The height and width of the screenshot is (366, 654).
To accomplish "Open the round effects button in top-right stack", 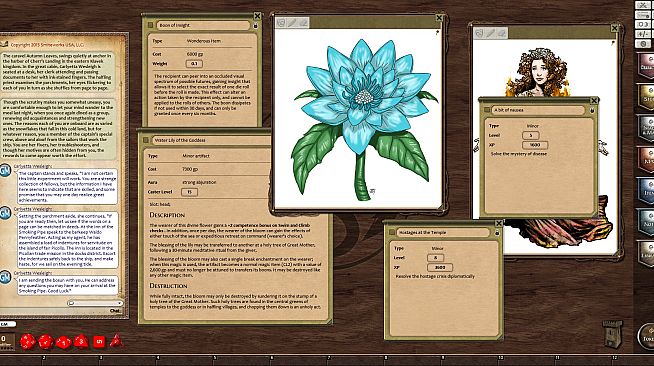I will click(643, 43).
